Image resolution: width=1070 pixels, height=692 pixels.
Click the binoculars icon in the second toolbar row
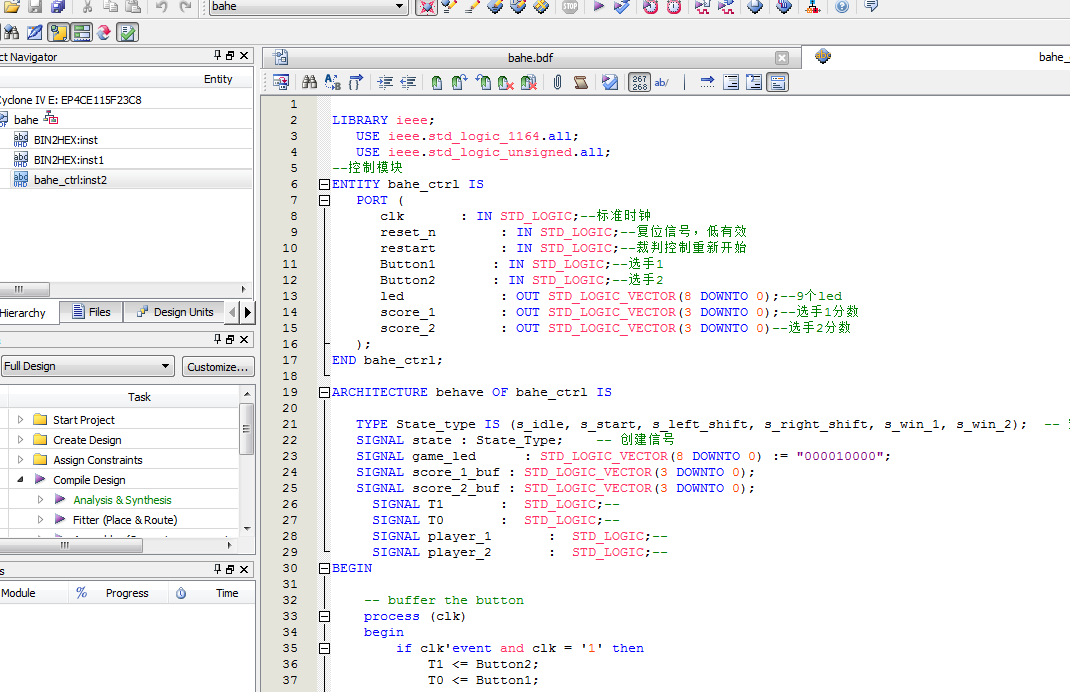(11, 32)
